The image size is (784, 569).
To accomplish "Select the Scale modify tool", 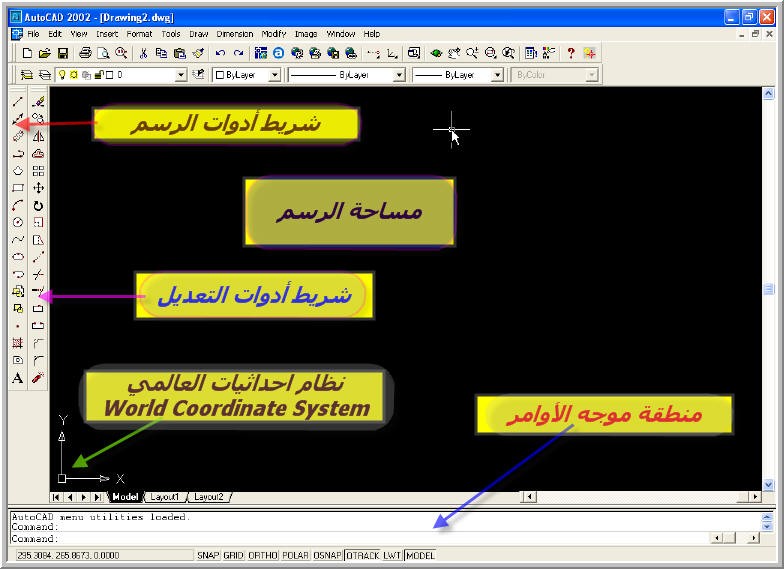I will [38, 222].
